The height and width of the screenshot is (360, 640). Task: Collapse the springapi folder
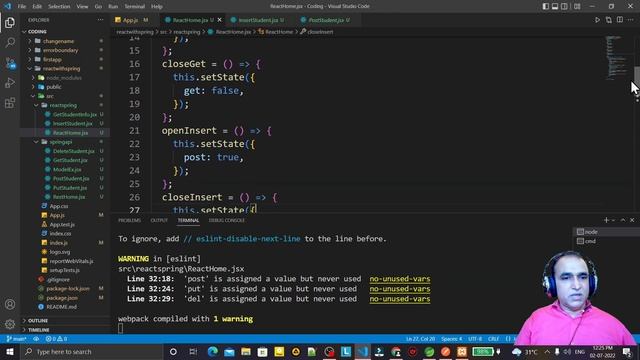coord(65,142)
